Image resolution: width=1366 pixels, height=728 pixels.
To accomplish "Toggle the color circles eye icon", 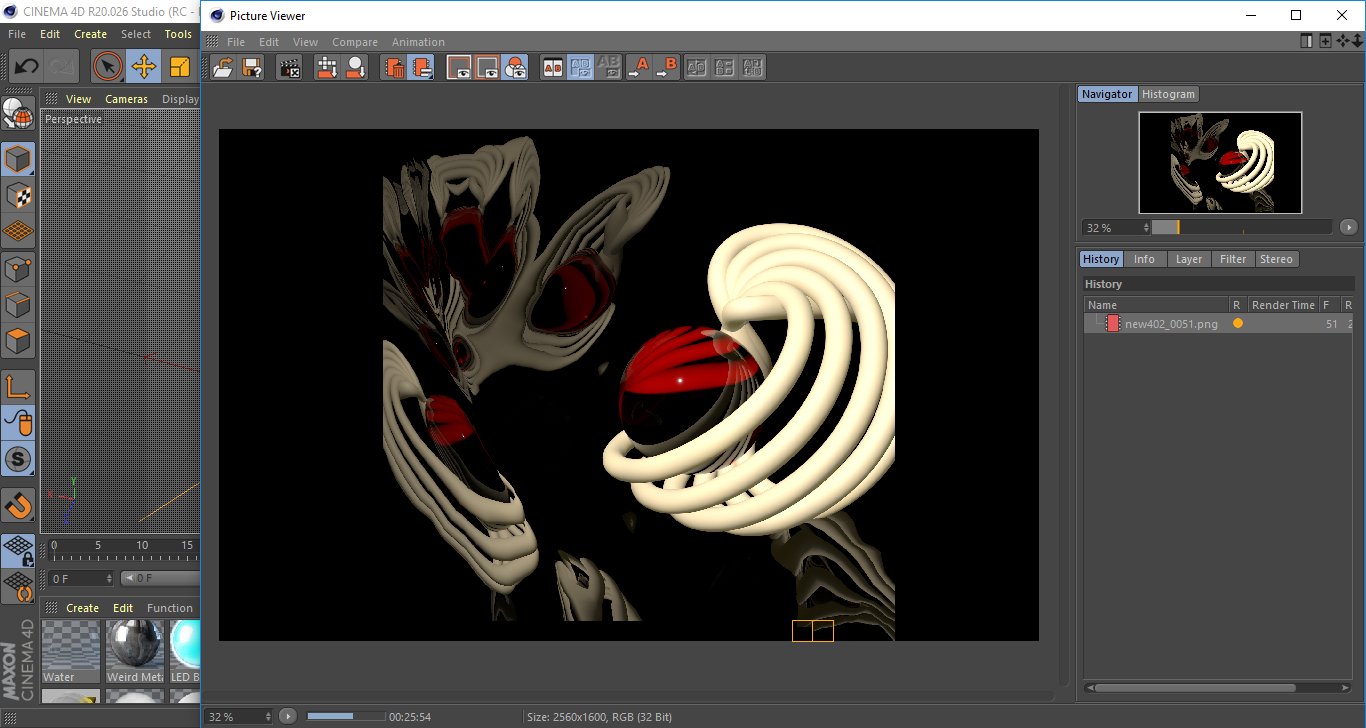I will (x=515, y=67).
